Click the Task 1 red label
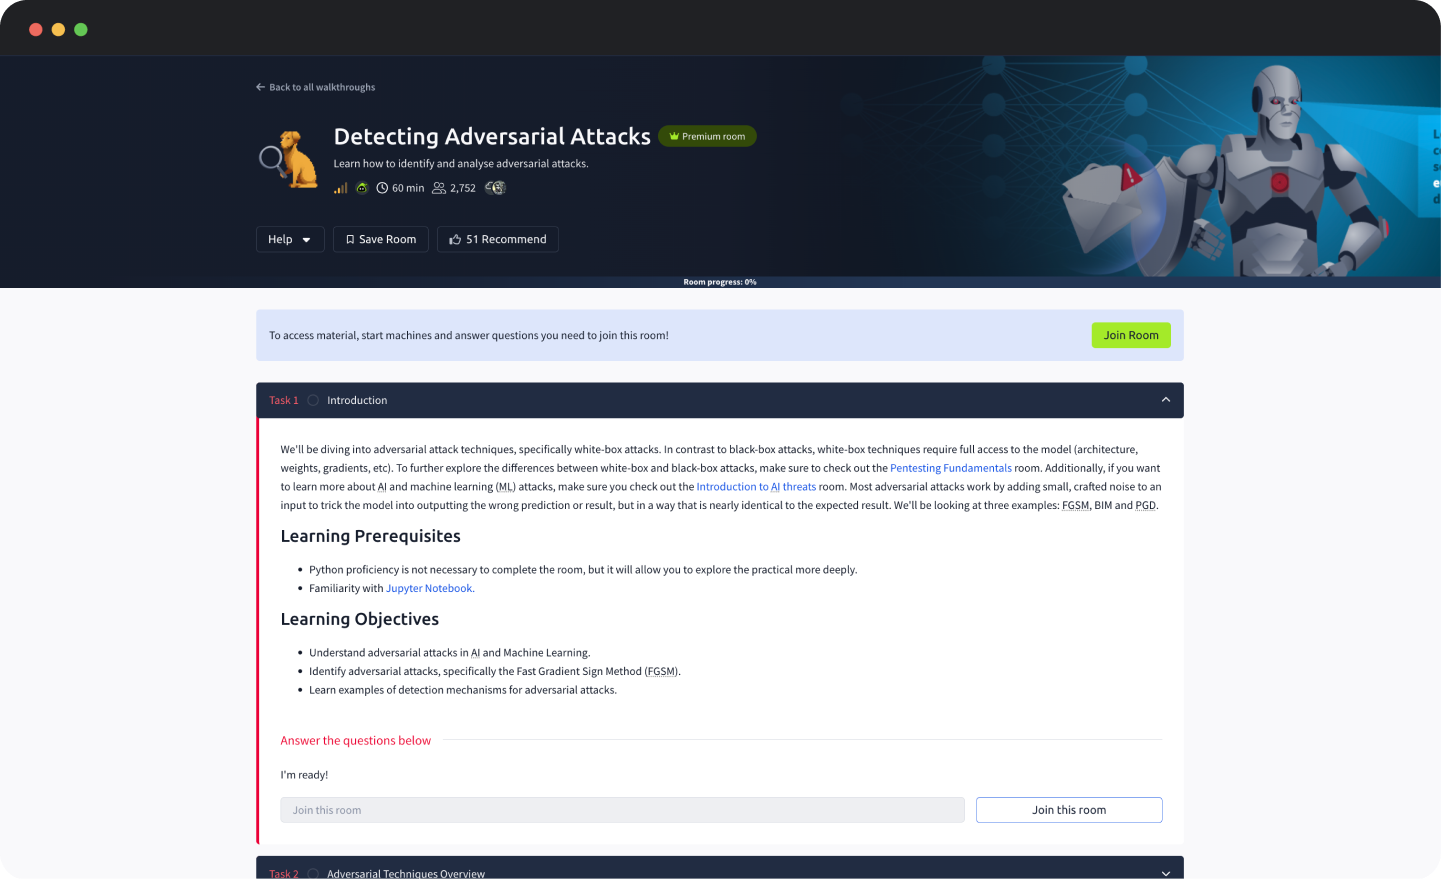The width and height of the screenshot is (1441, 880). [284, 400]
